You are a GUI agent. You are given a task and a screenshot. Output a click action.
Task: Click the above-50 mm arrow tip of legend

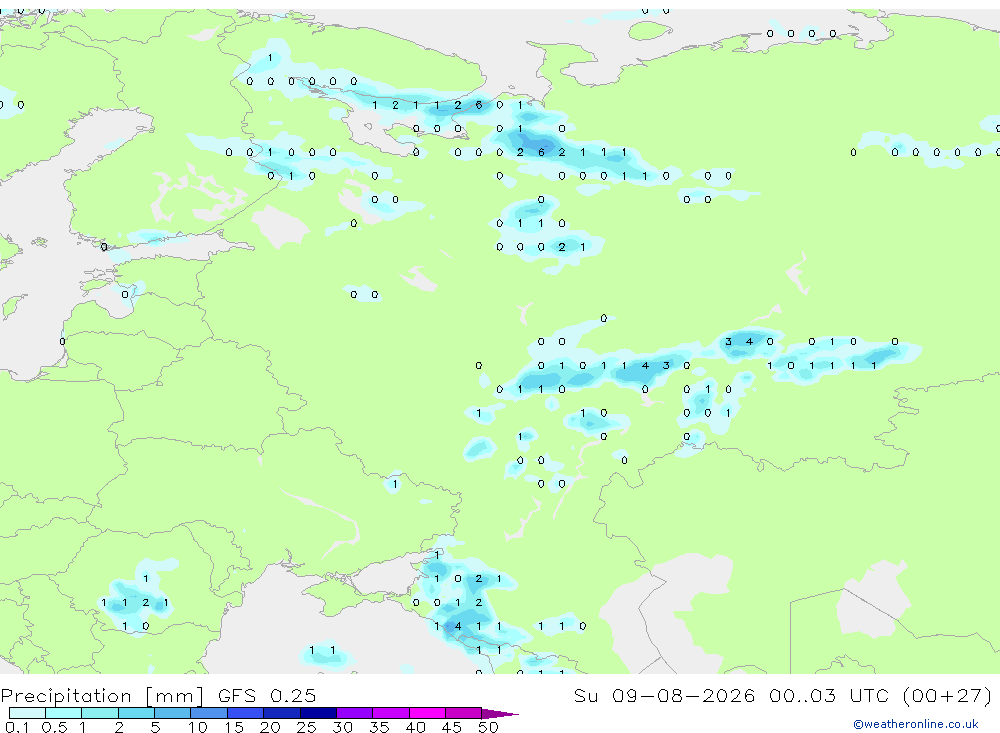tap(500, 714)
